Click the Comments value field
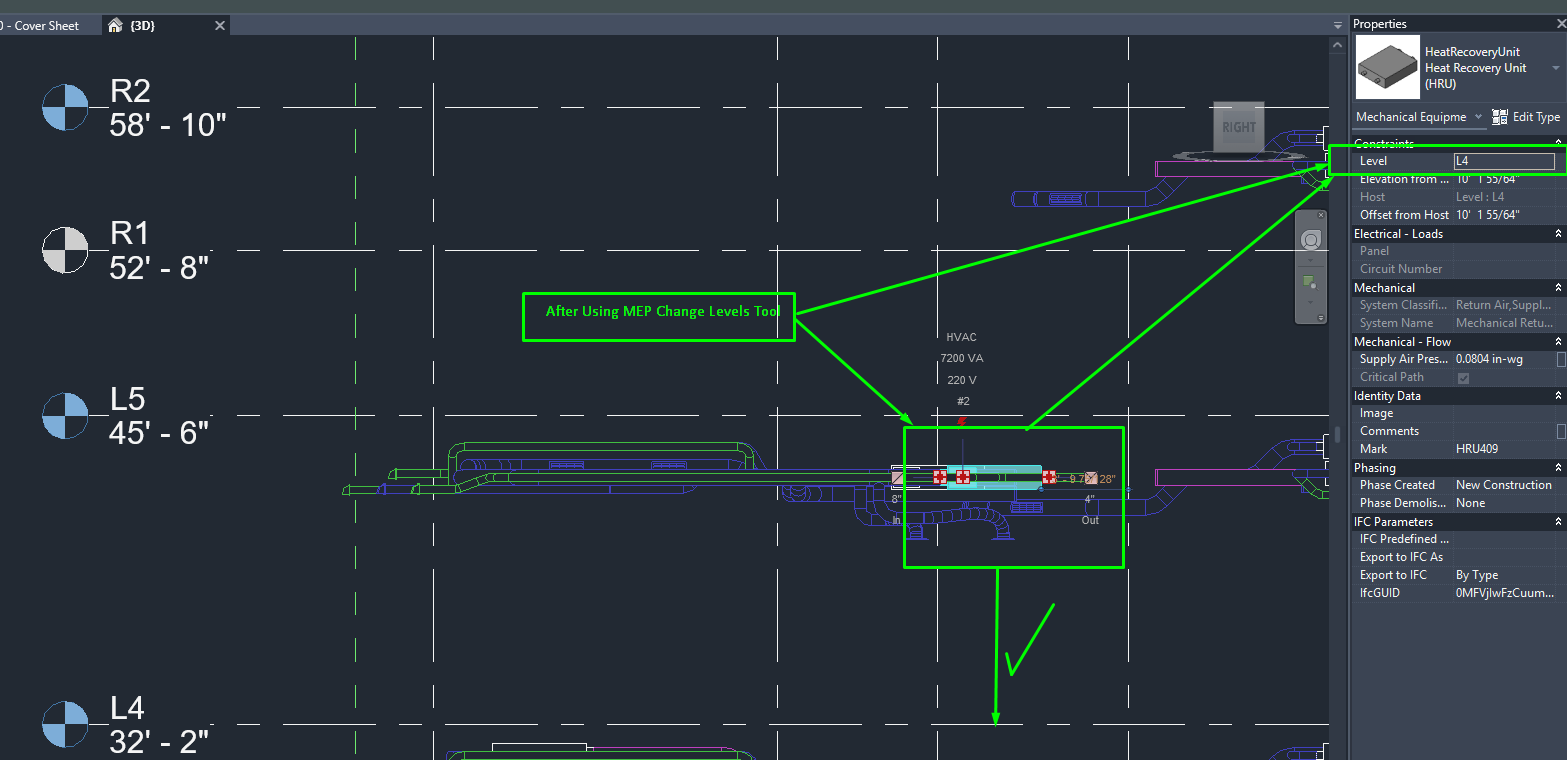1567x760 pixels. click(1505, 431)
